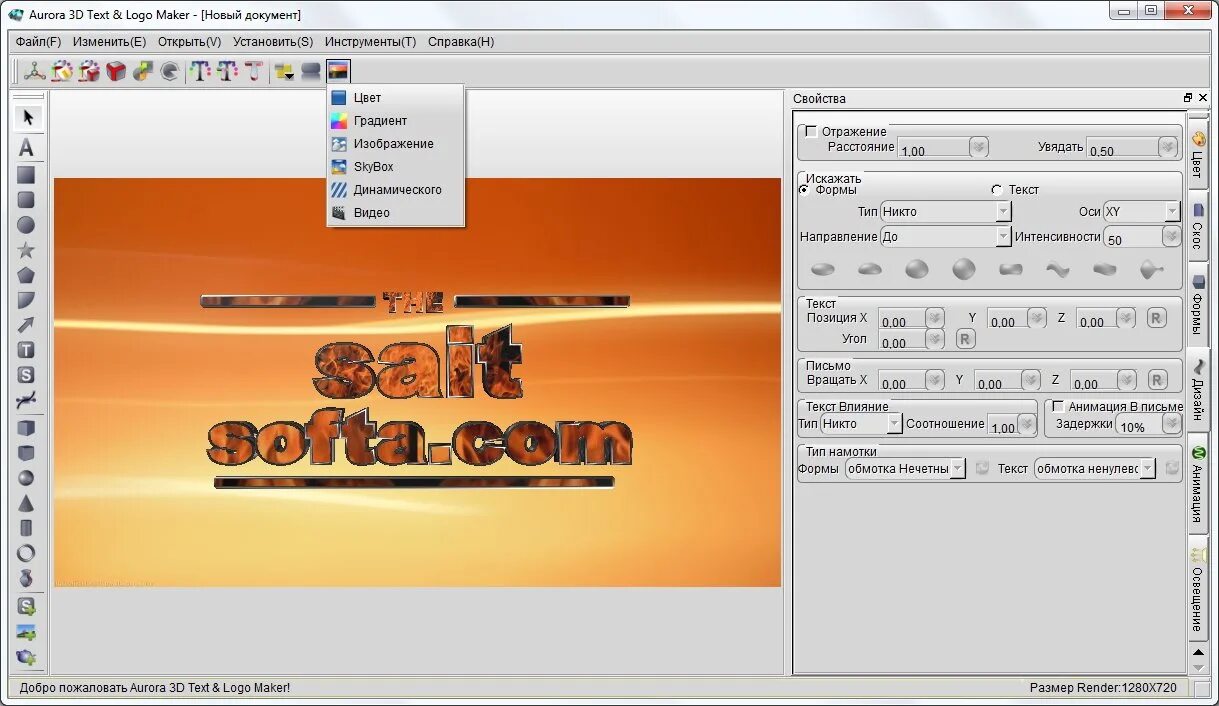The image size is (1219, 706).
Task: Choose SkyBox from background menu
Action: coord(396,167)
